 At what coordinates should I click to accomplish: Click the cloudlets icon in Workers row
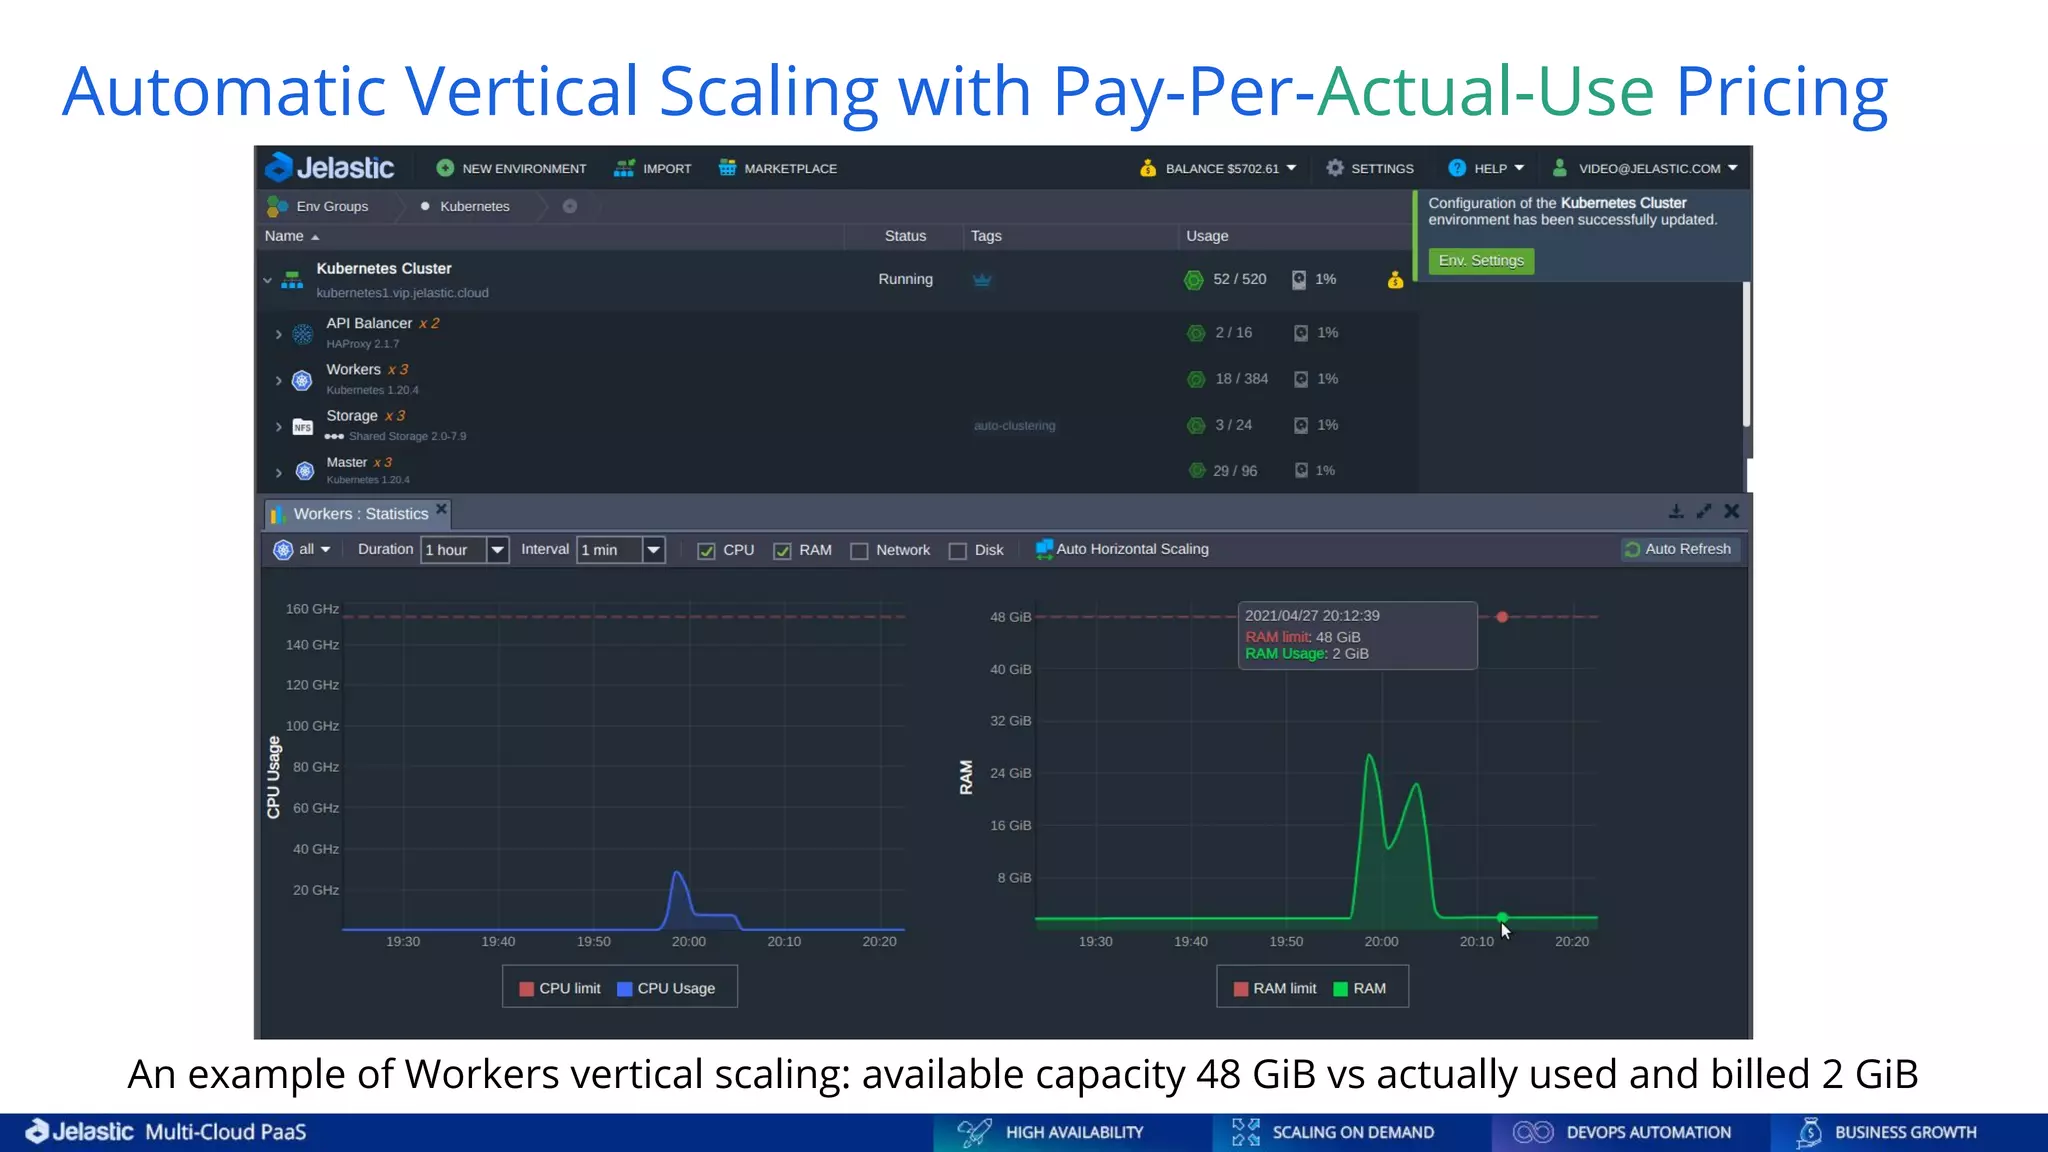1196,379
